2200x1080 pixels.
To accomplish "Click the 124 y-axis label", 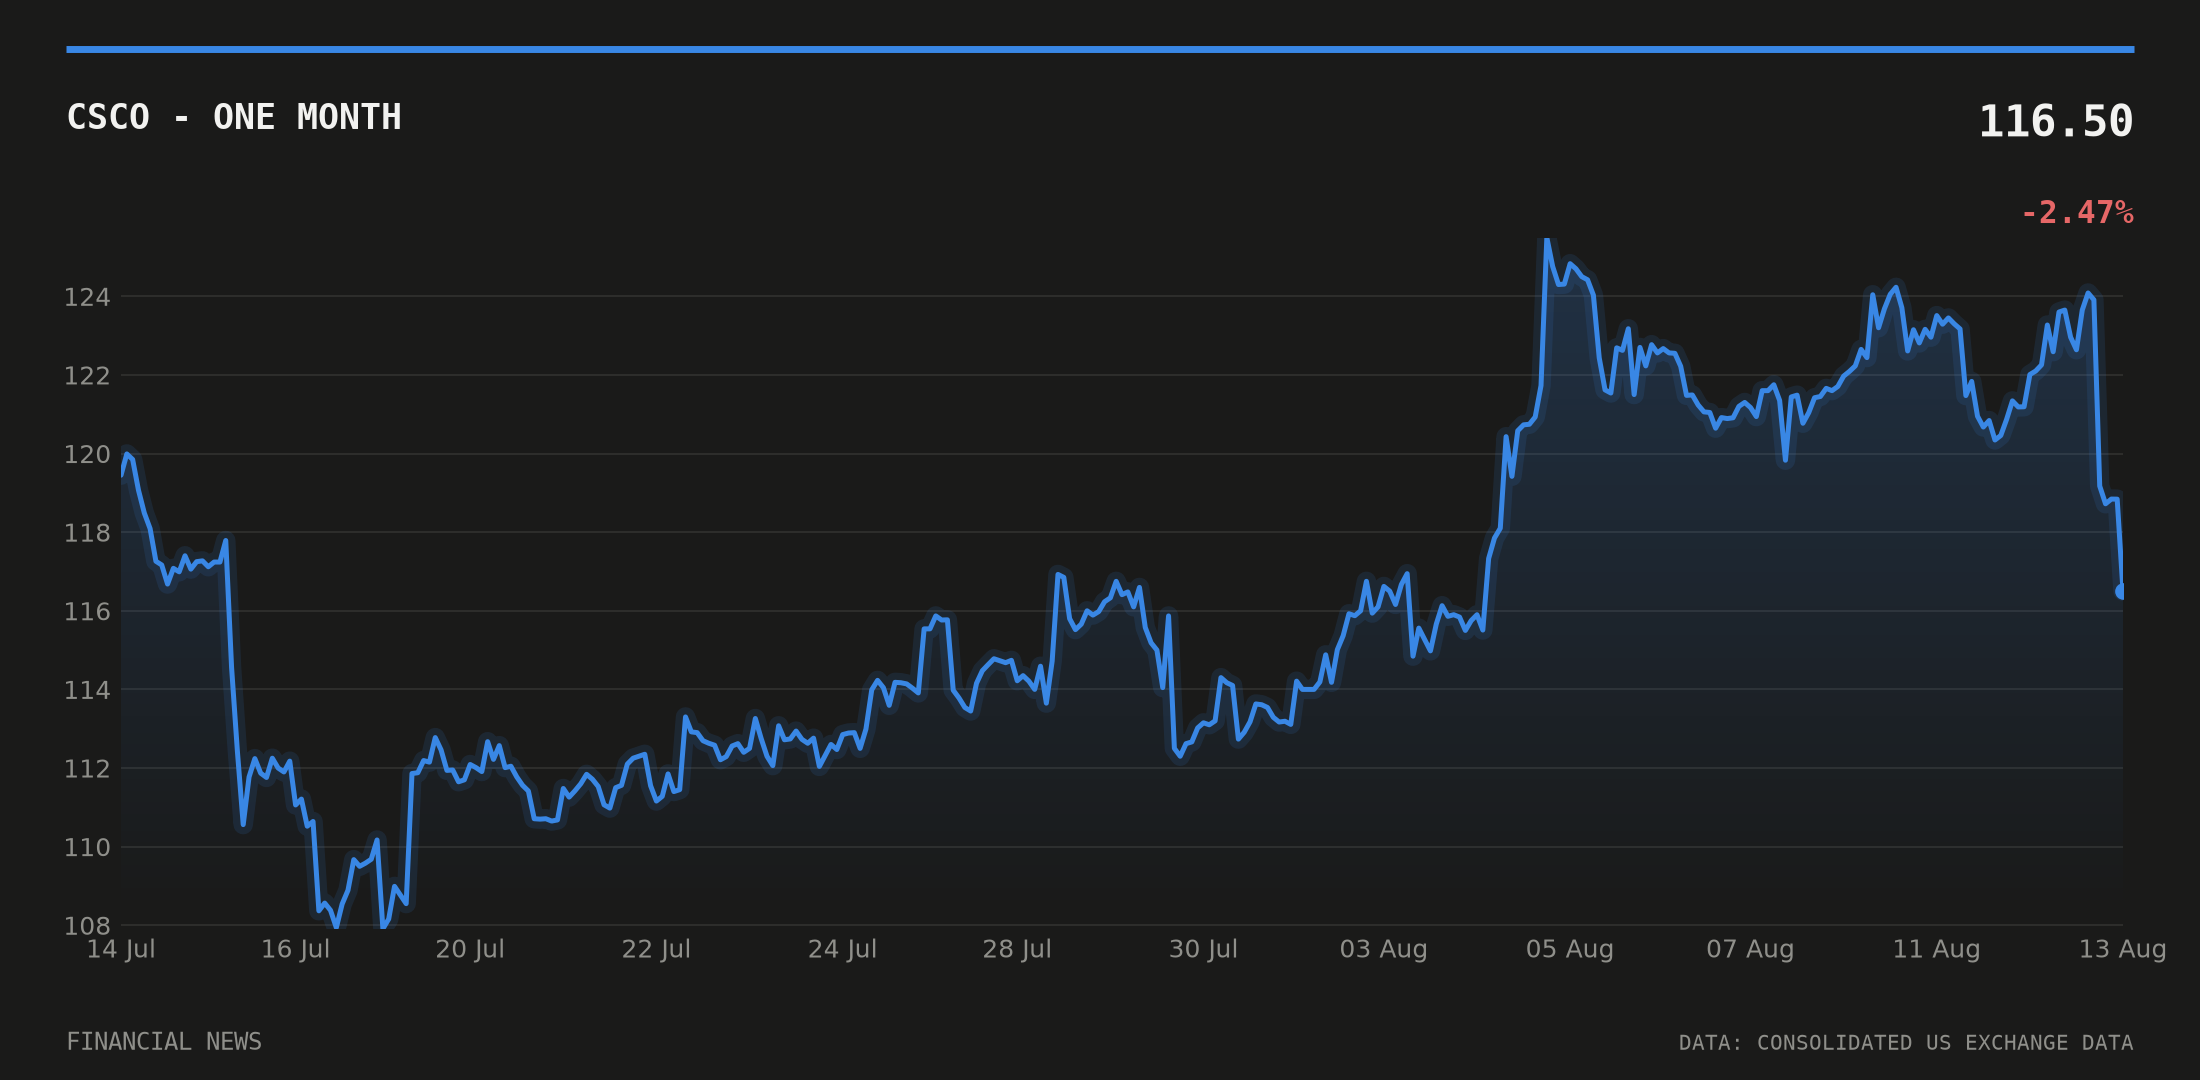I will (87, 297).
